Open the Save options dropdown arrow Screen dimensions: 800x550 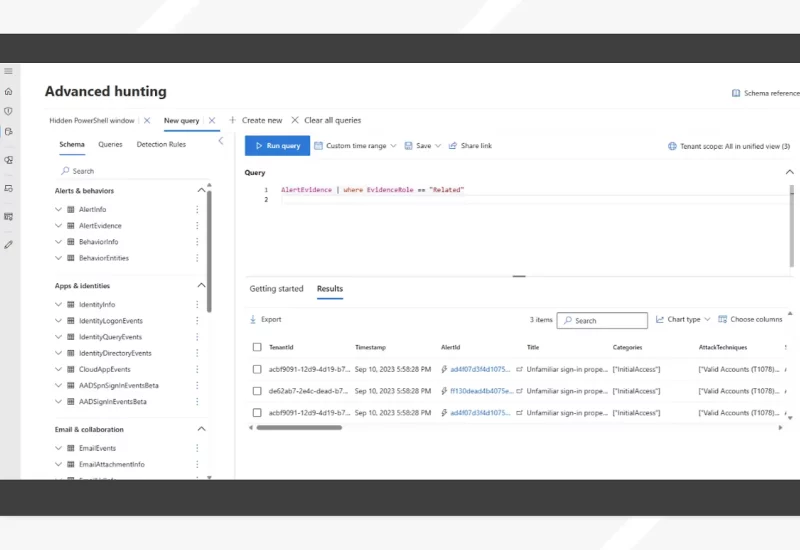pos(438,146)
